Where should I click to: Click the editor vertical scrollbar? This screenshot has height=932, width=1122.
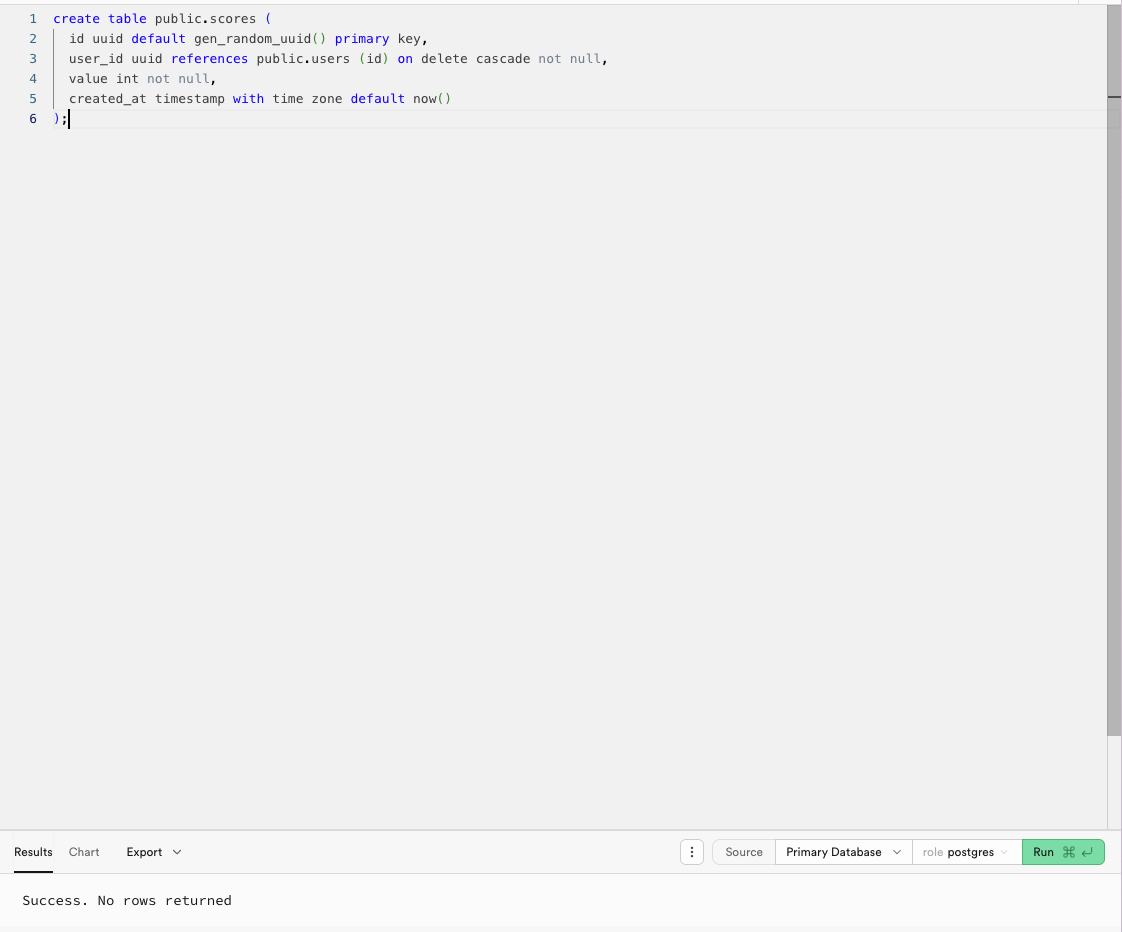1114,372
